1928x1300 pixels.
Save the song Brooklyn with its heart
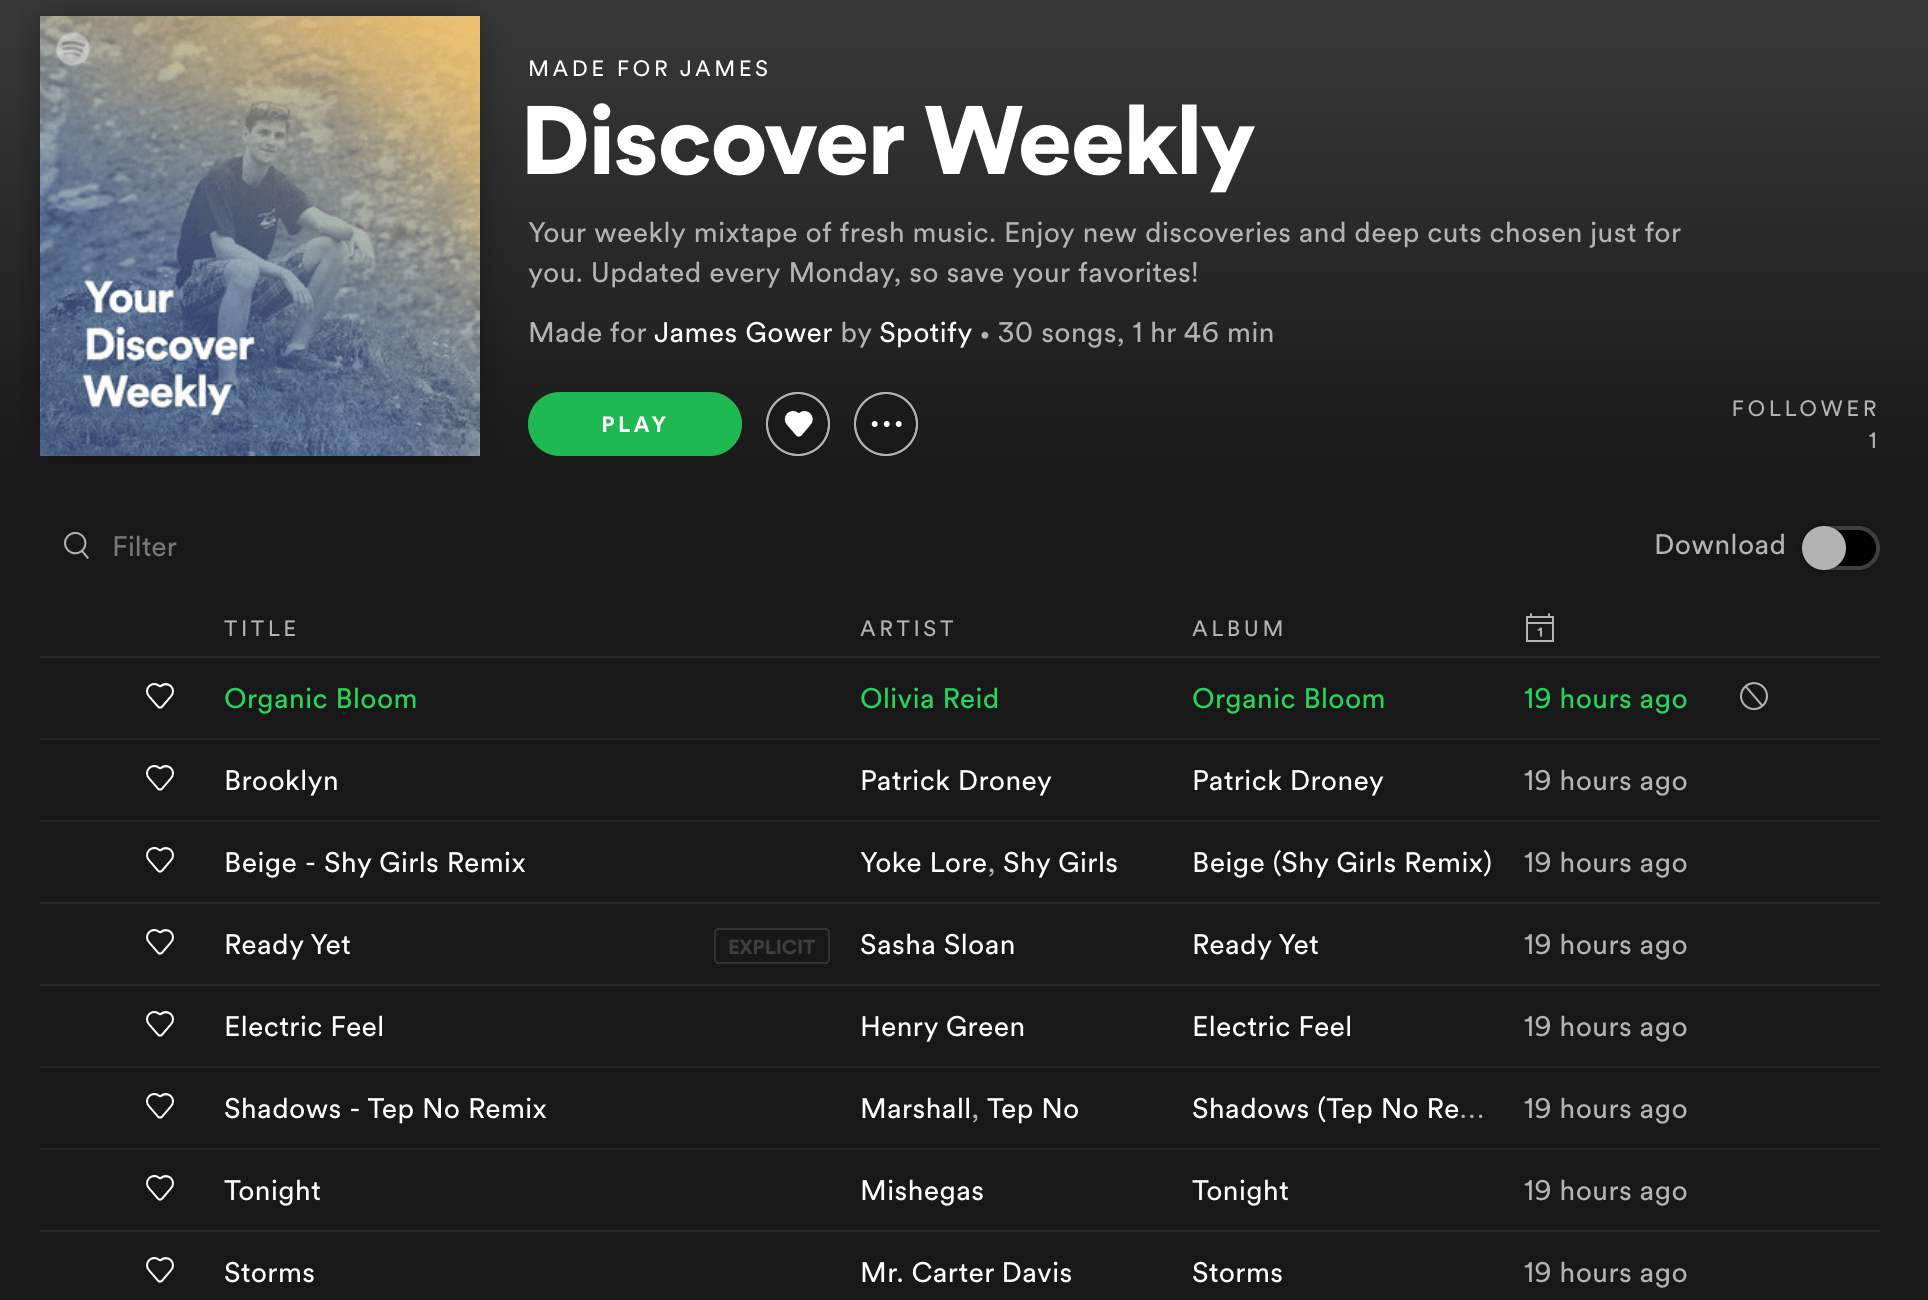[160, 778]
